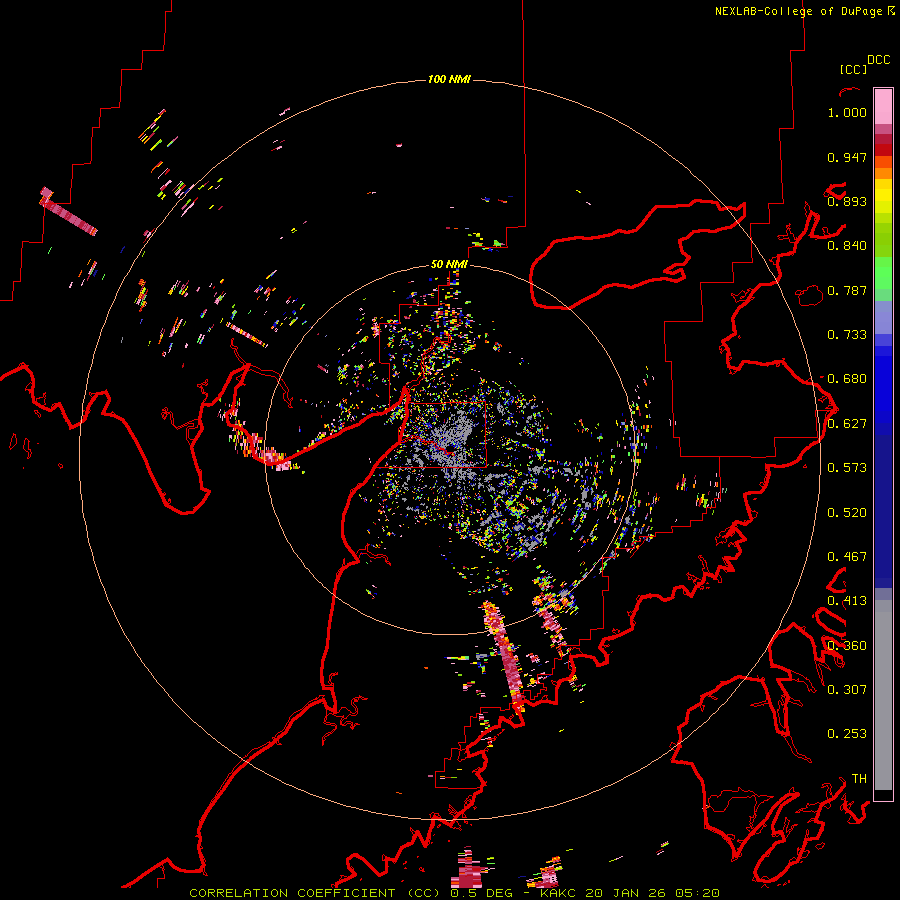Click the 0.520 color scale value
This screenshot has width=900, height=900.
tap(847, 513)
